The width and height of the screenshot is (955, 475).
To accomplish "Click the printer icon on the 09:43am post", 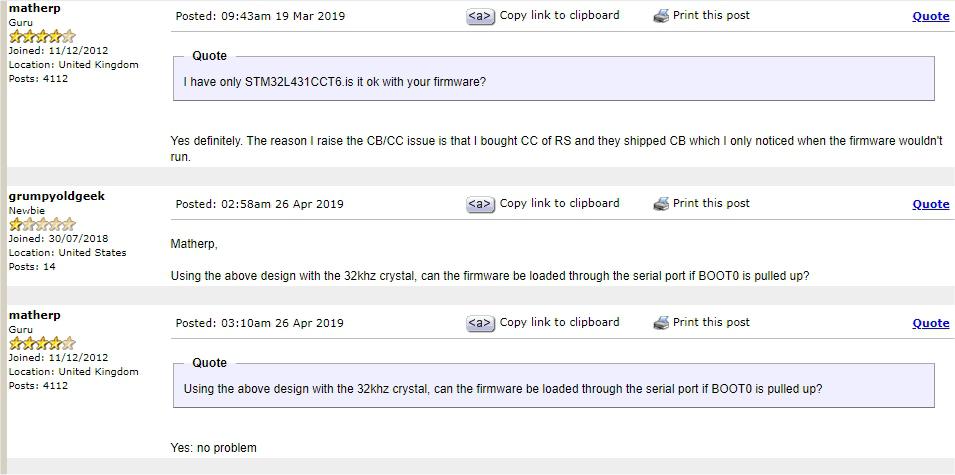I will tap(661, 16).
